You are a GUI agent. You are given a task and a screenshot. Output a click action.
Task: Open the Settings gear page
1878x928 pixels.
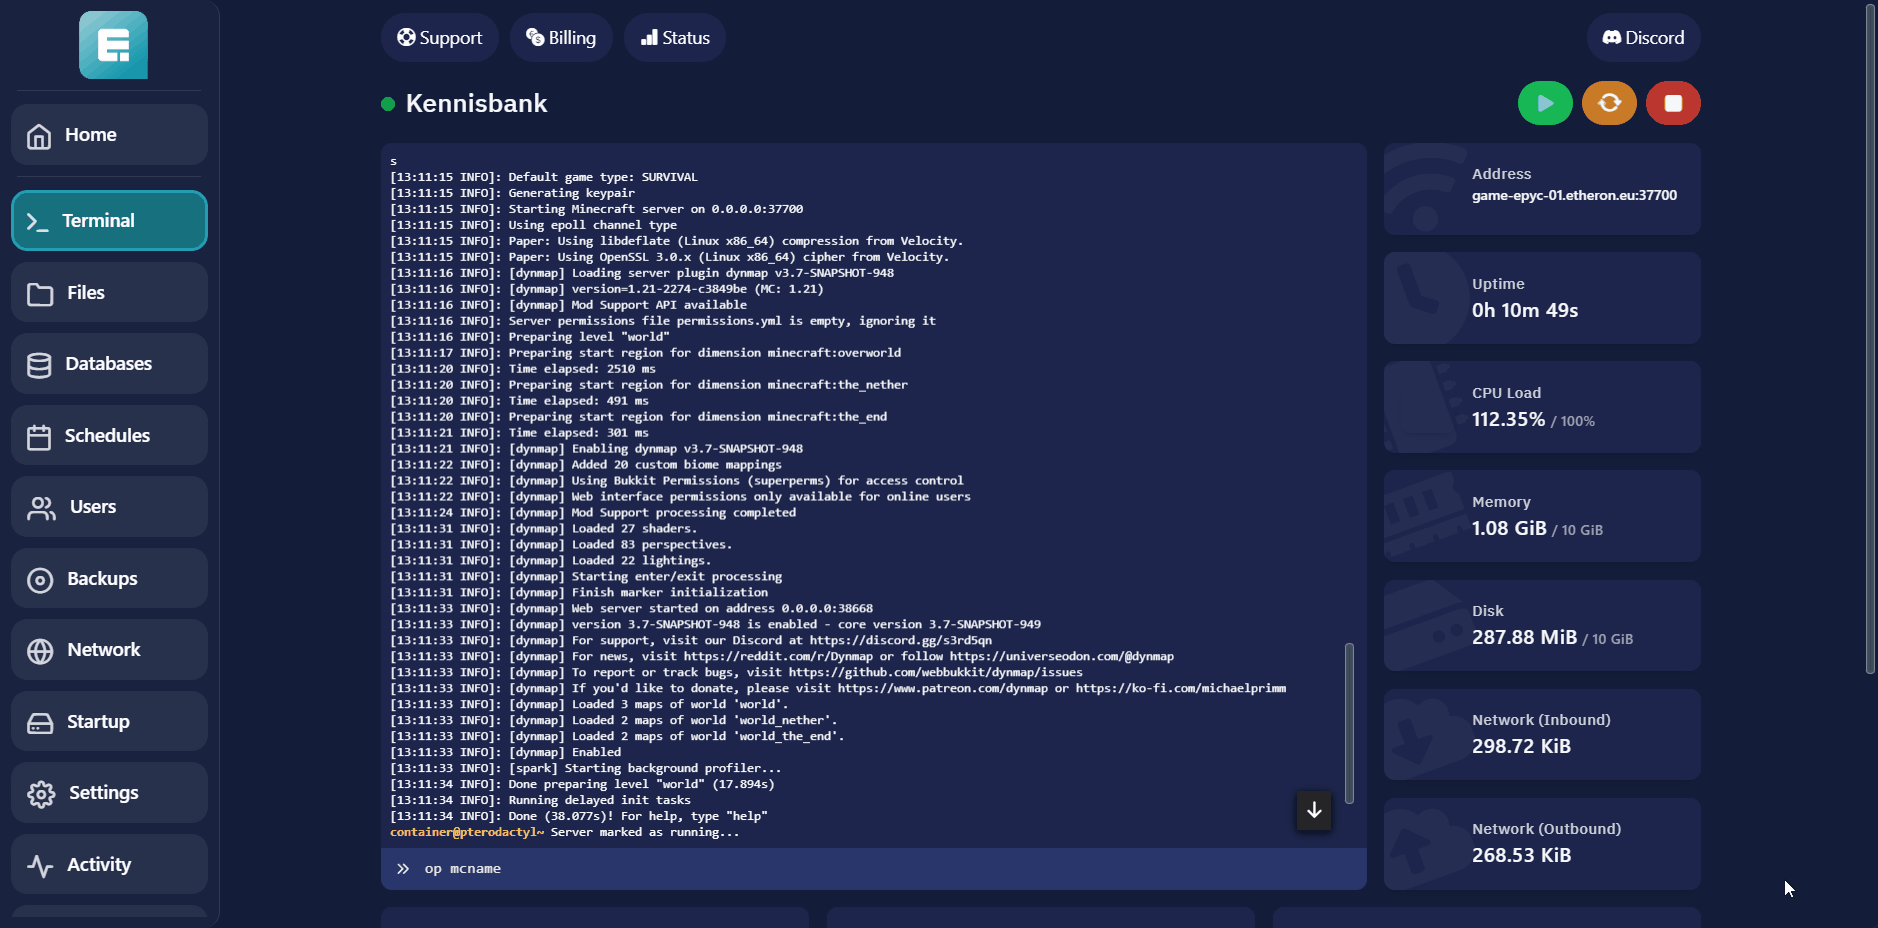pyautogui.click(x=109, y=793)
